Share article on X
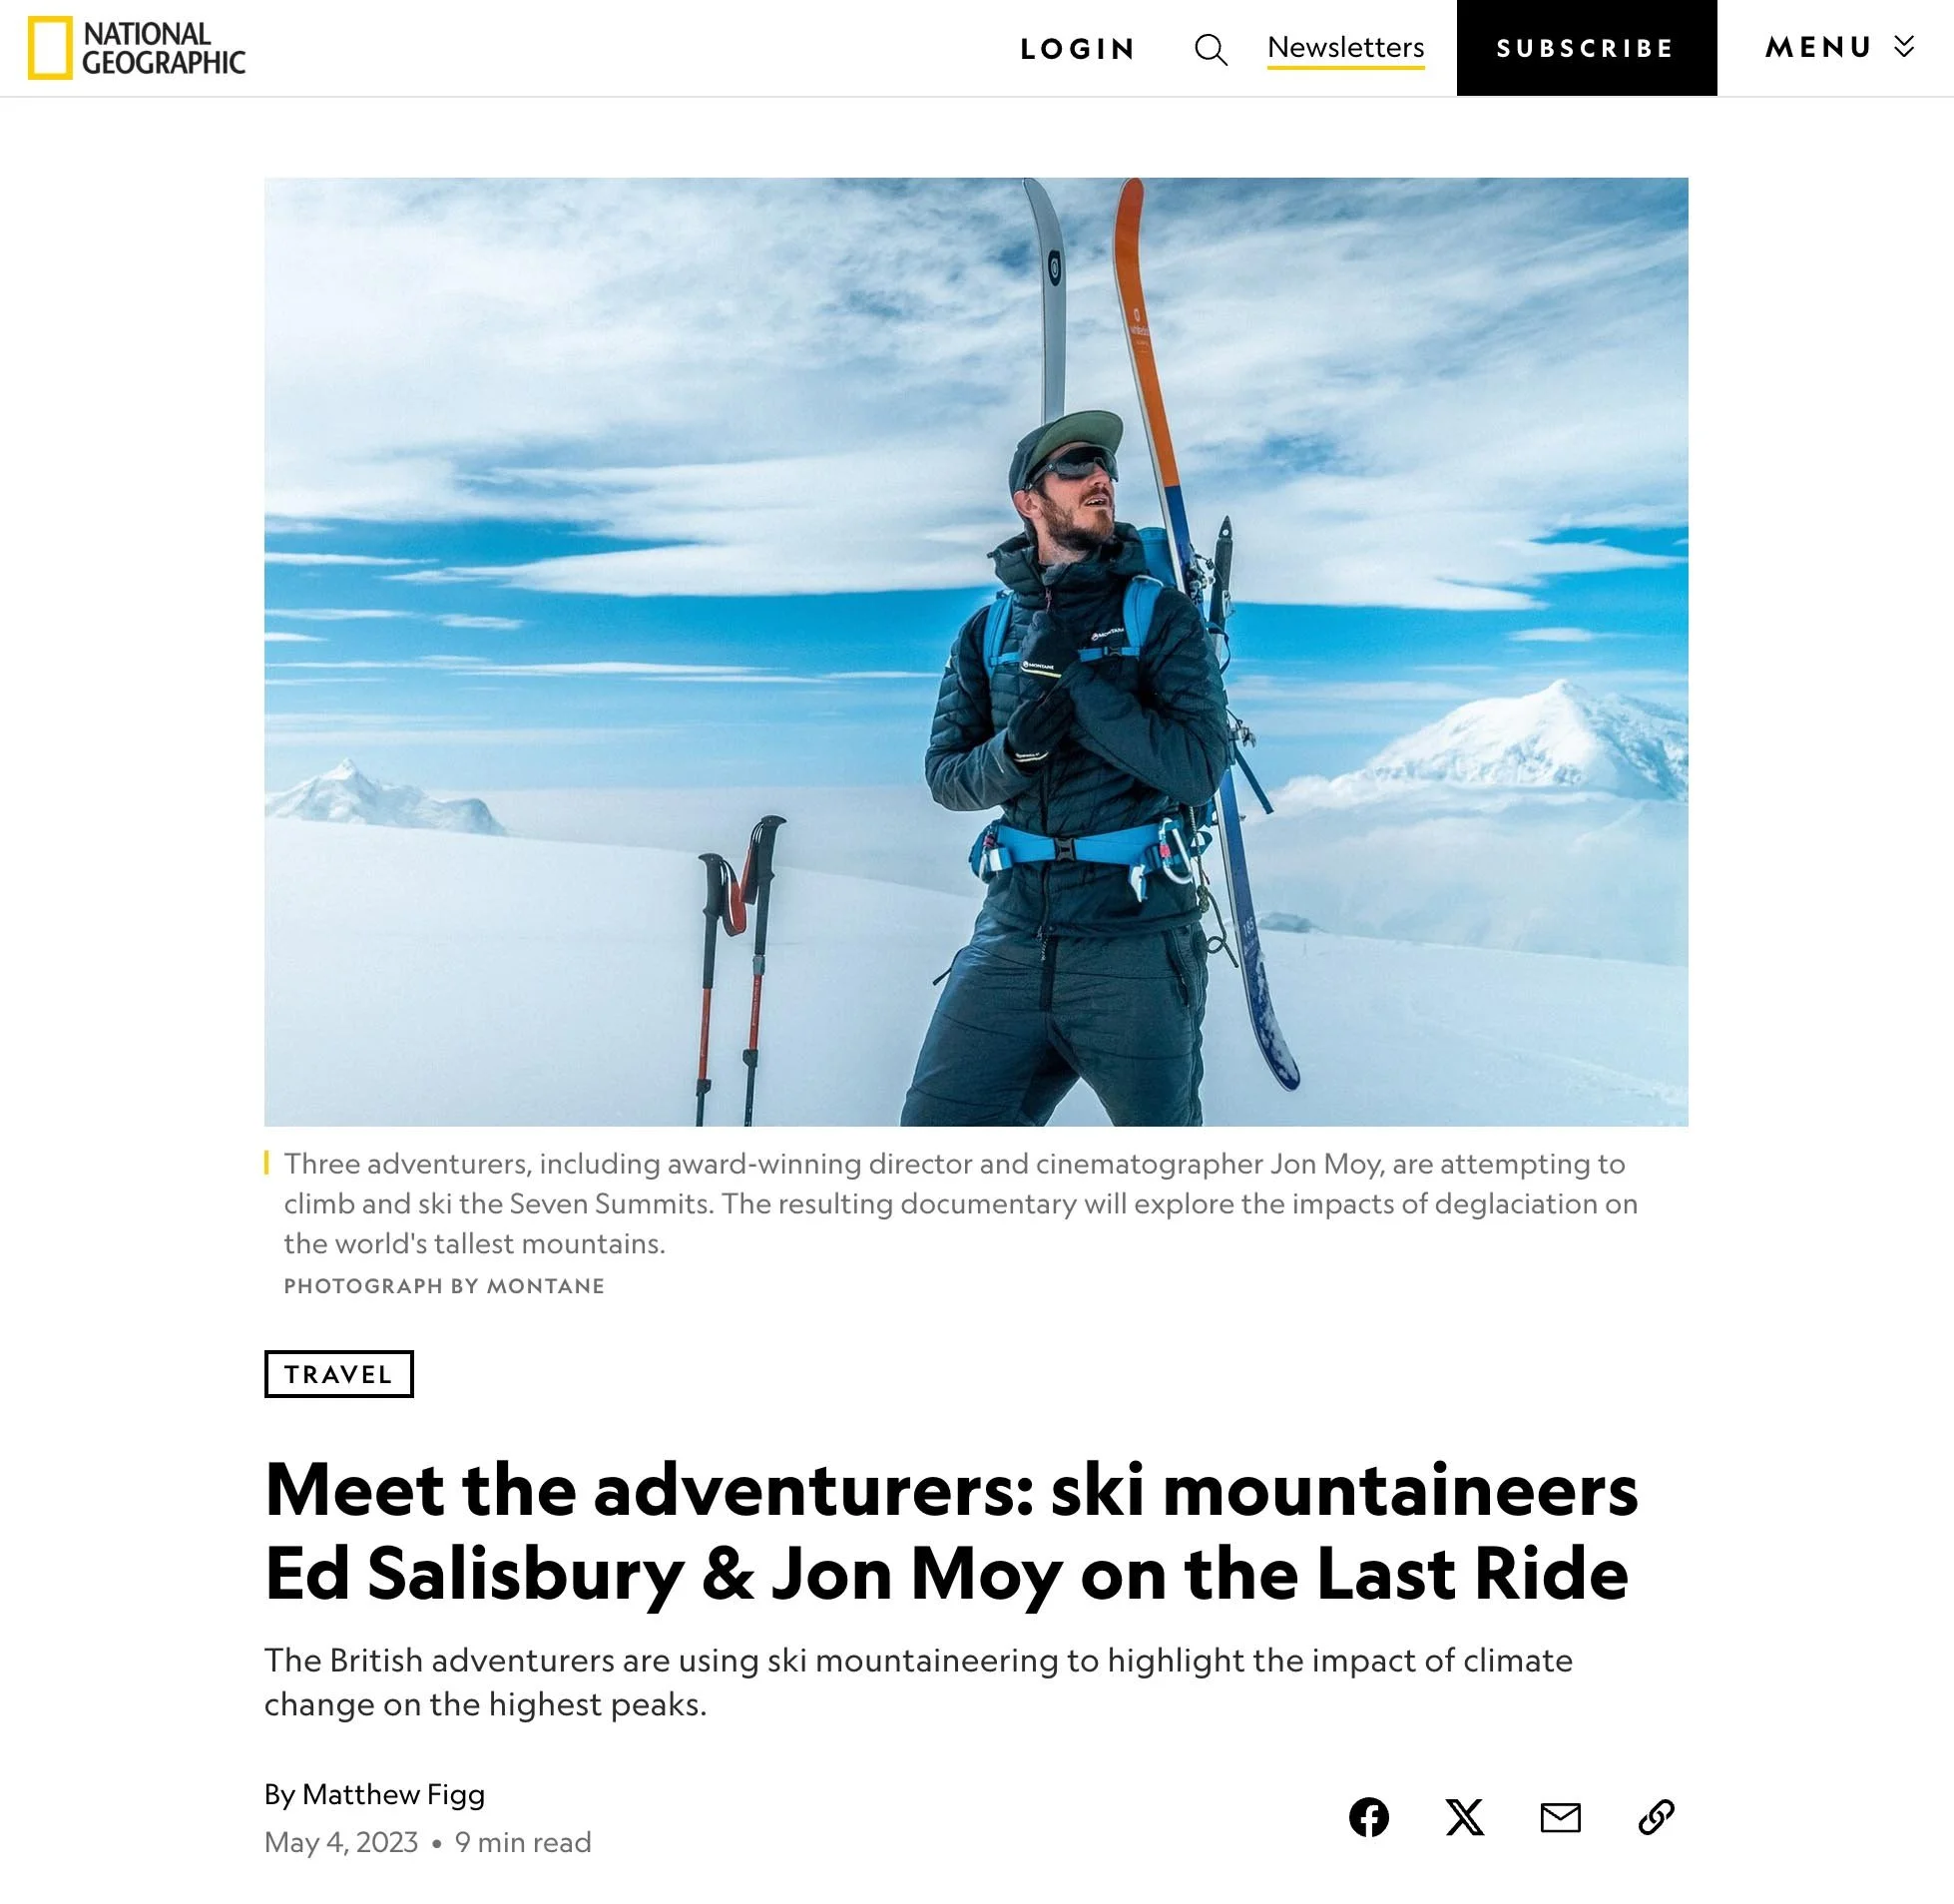 pos(1464,1816)
